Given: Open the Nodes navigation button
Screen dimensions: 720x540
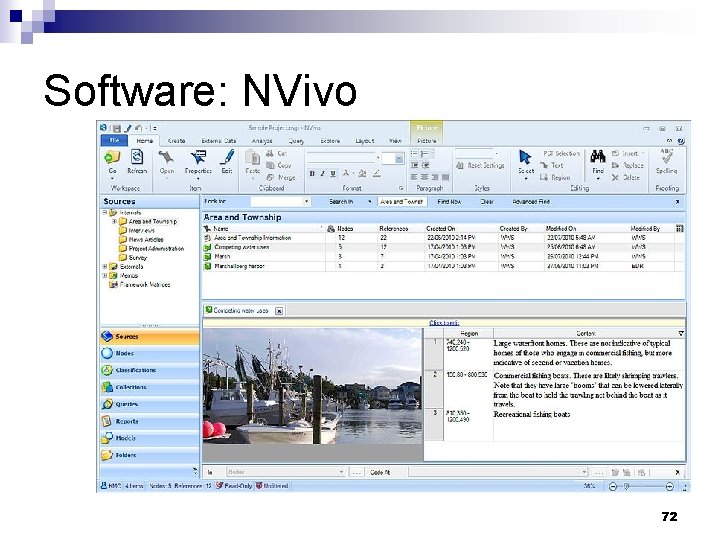Looking at the screenshot, I should (x=150, y=353).
